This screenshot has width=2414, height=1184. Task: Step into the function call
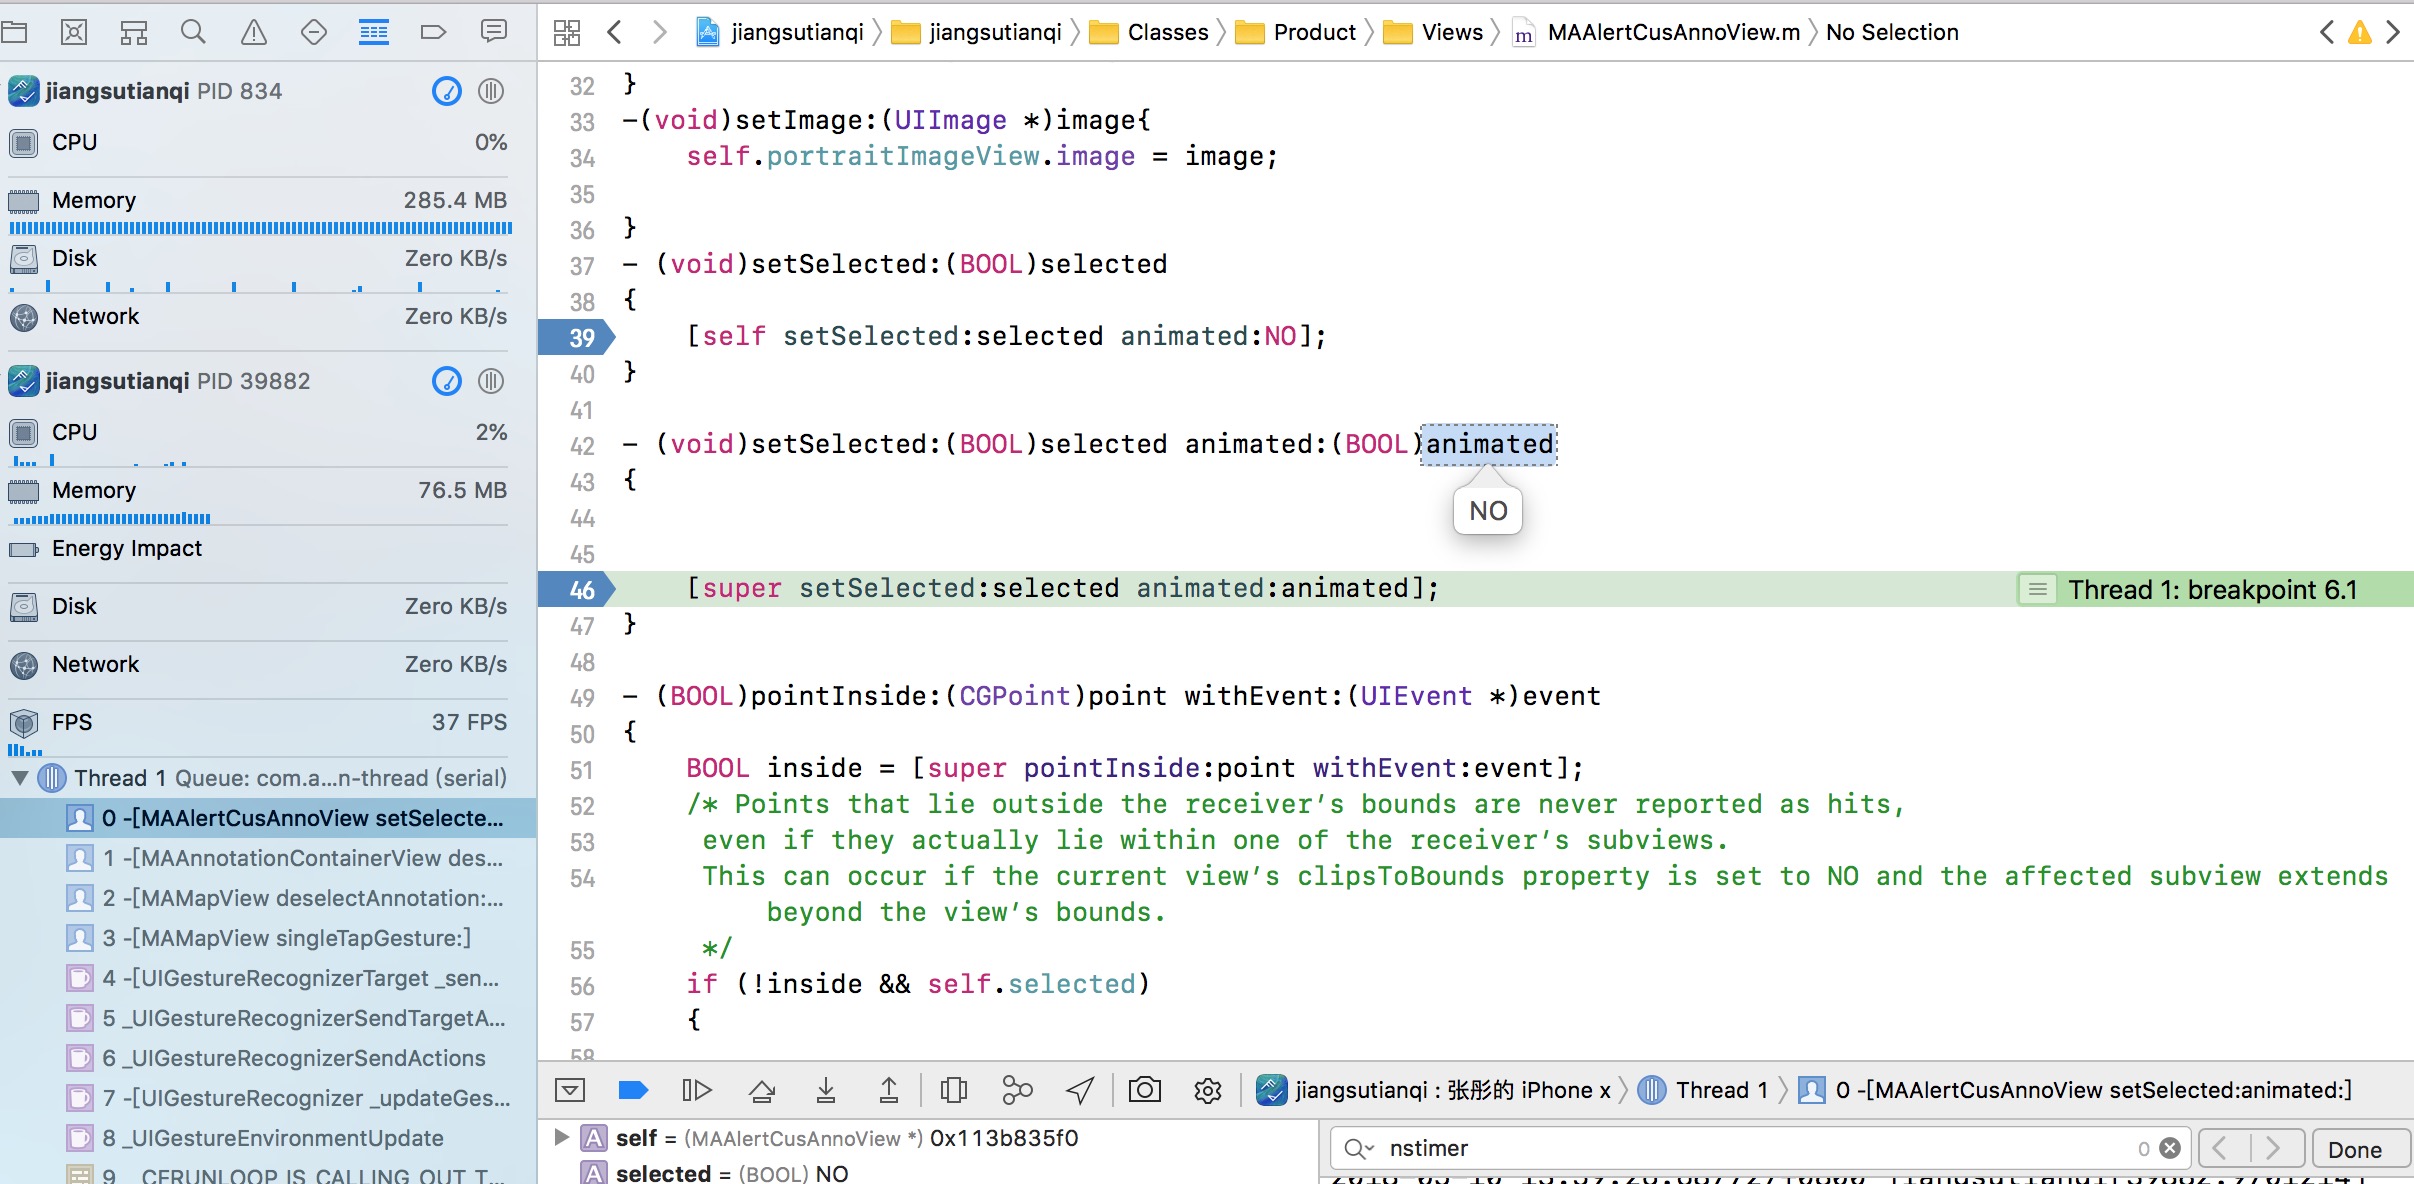(x=826, y=1090)
